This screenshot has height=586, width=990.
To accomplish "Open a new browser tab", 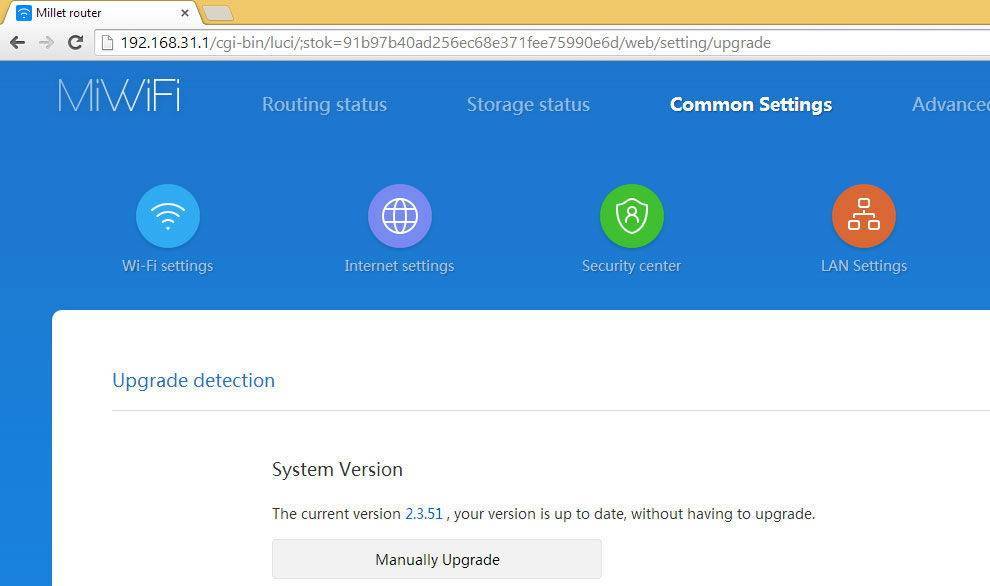I will click(218, 13).
